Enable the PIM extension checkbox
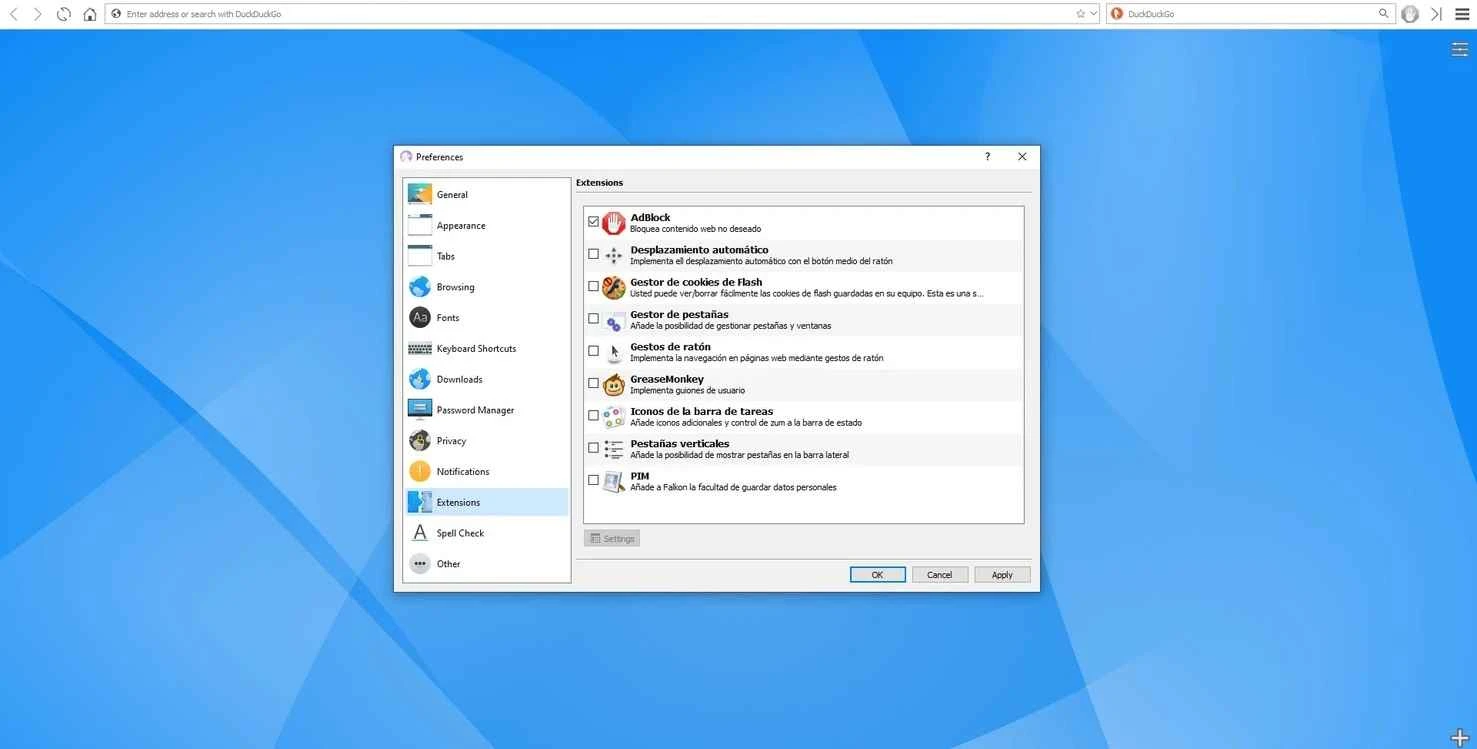The height and width of the screenshot is (749, 1477). click(593, 480)
